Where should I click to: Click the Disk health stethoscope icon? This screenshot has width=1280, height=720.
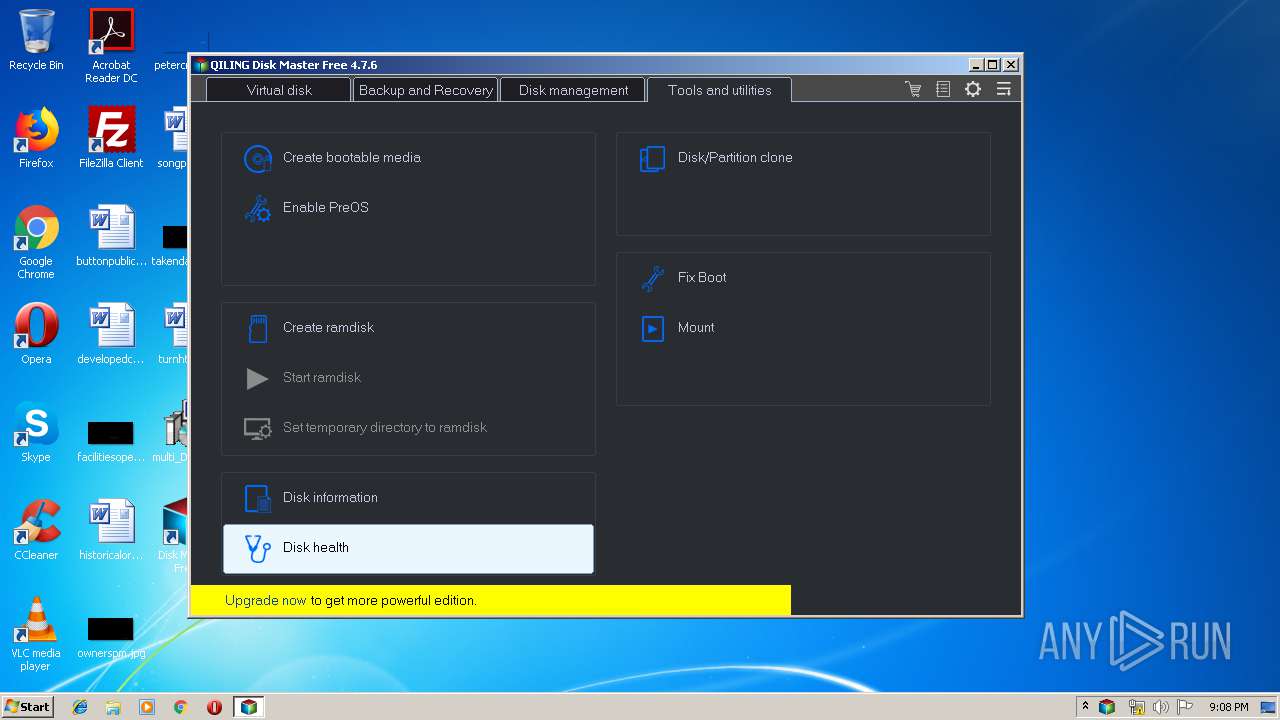tap(258, 548)
